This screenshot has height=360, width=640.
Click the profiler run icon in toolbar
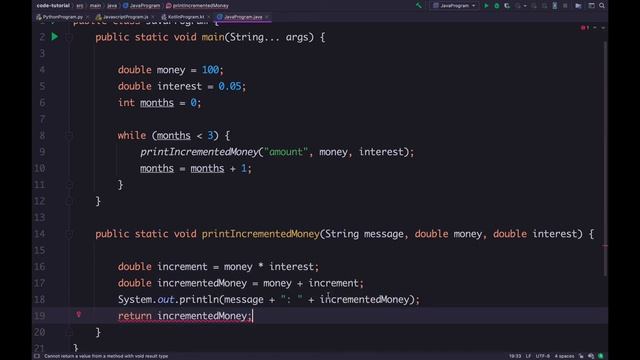pos(518,6)
